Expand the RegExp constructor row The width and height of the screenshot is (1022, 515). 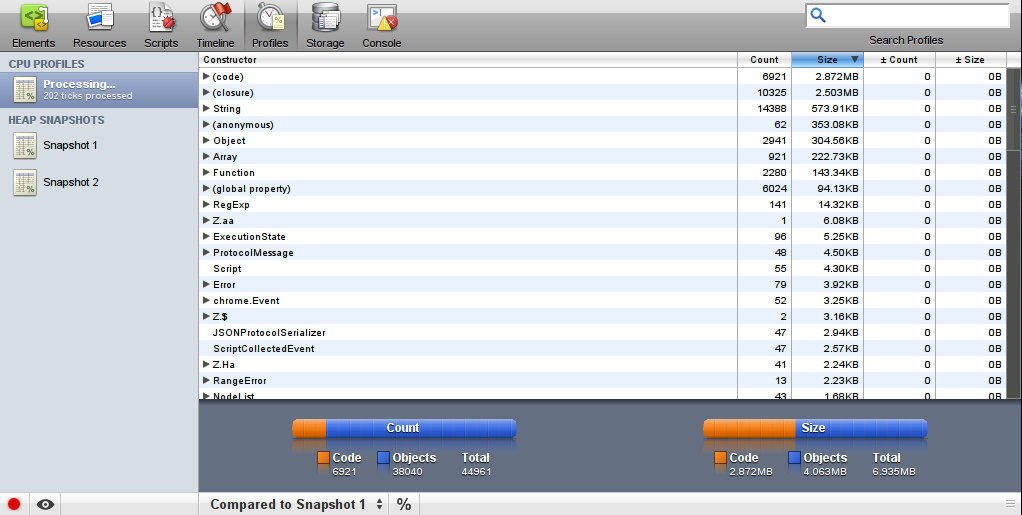click(207, 205)
